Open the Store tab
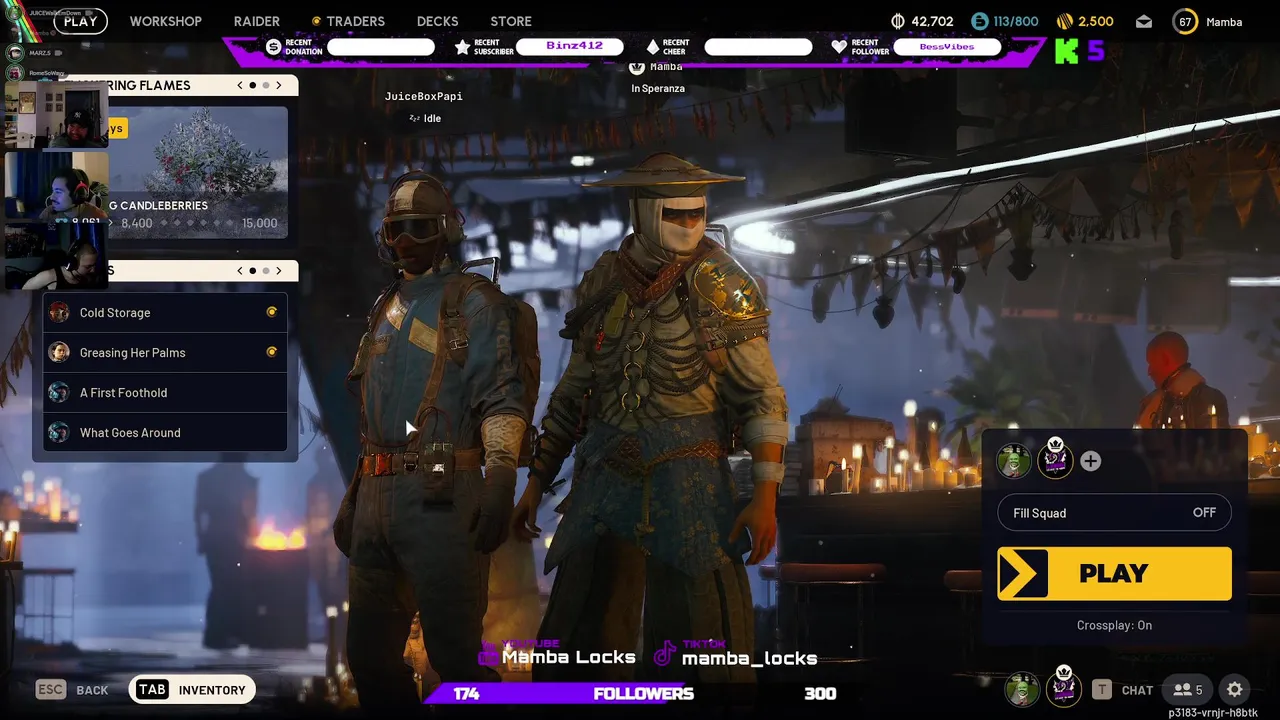This screenshot has height=720, width=1280. [511, 21]
